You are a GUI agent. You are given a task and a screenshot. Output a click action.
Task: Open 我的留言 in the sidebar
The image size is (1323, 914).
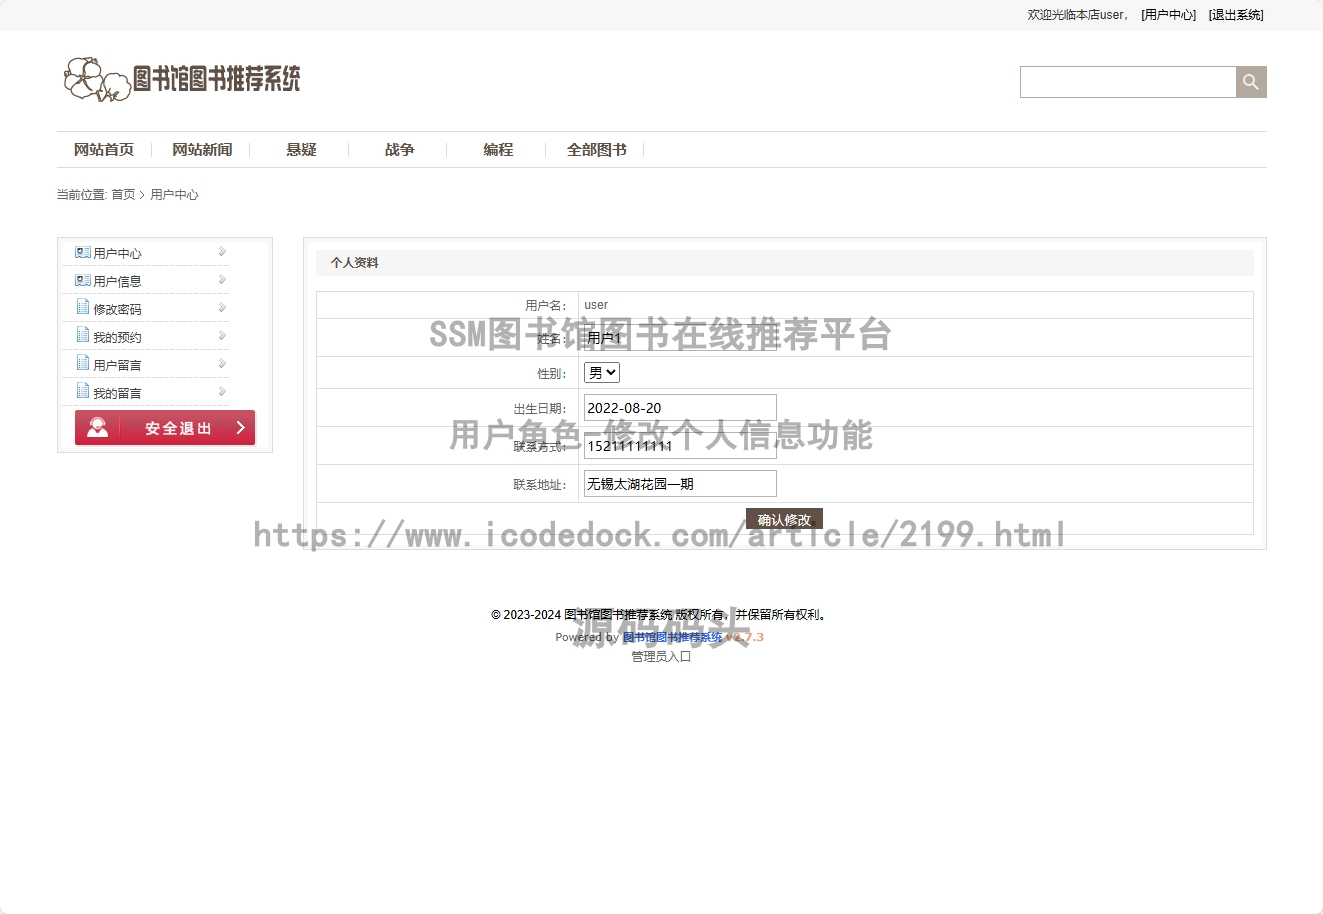(117, 394)
